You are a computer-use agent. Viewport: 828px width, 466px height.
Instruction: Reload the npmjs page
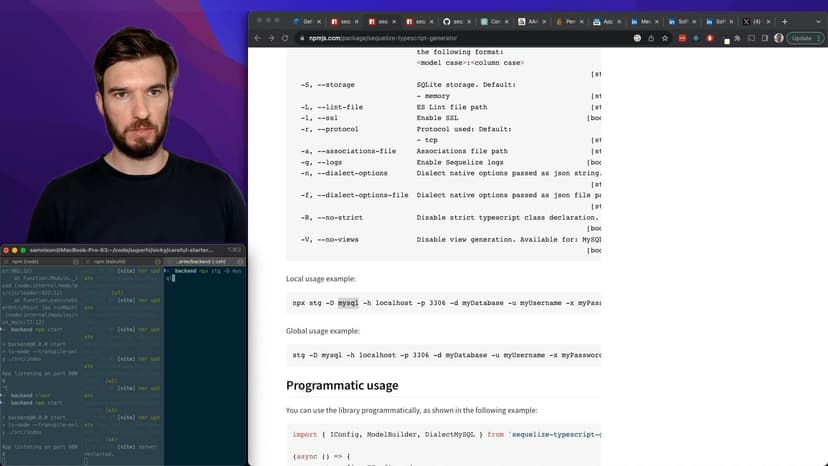(285, 38)
